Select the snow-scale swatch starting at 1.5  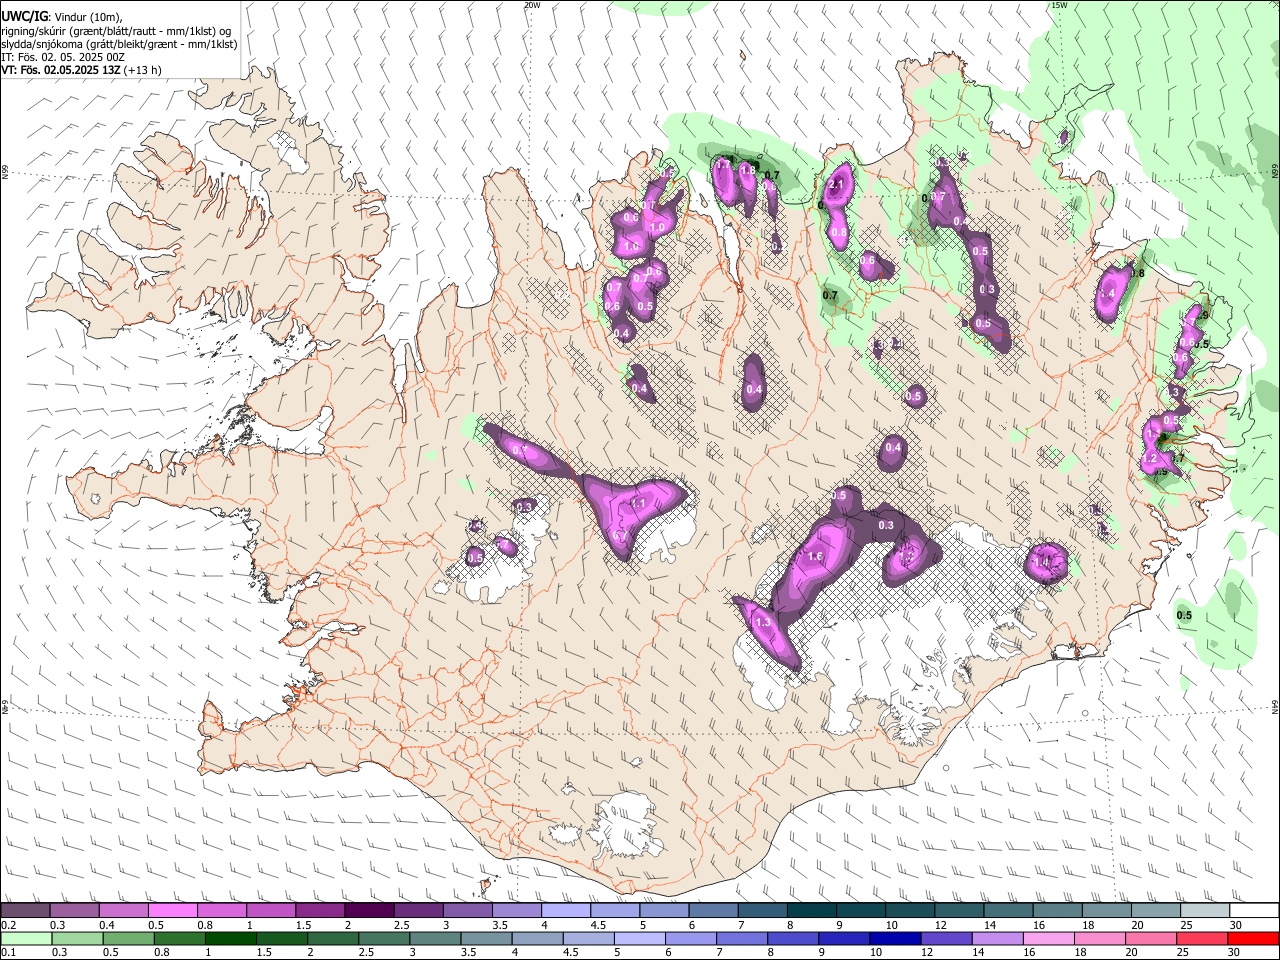coord(319,910)
